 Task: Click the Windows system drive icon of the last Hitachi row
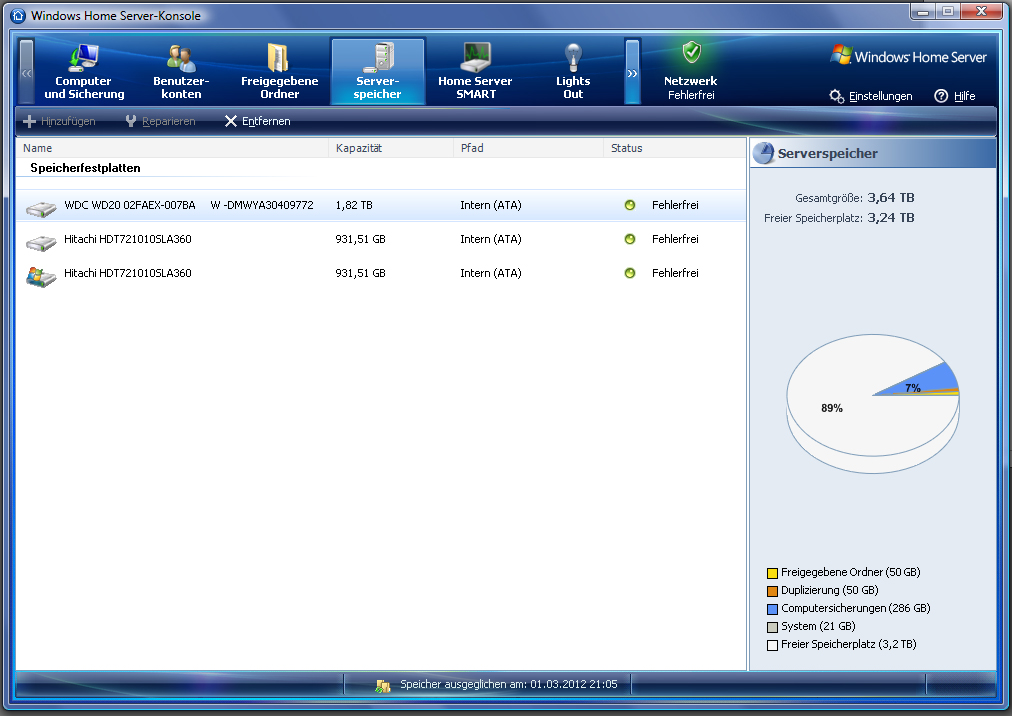[41, 276]
